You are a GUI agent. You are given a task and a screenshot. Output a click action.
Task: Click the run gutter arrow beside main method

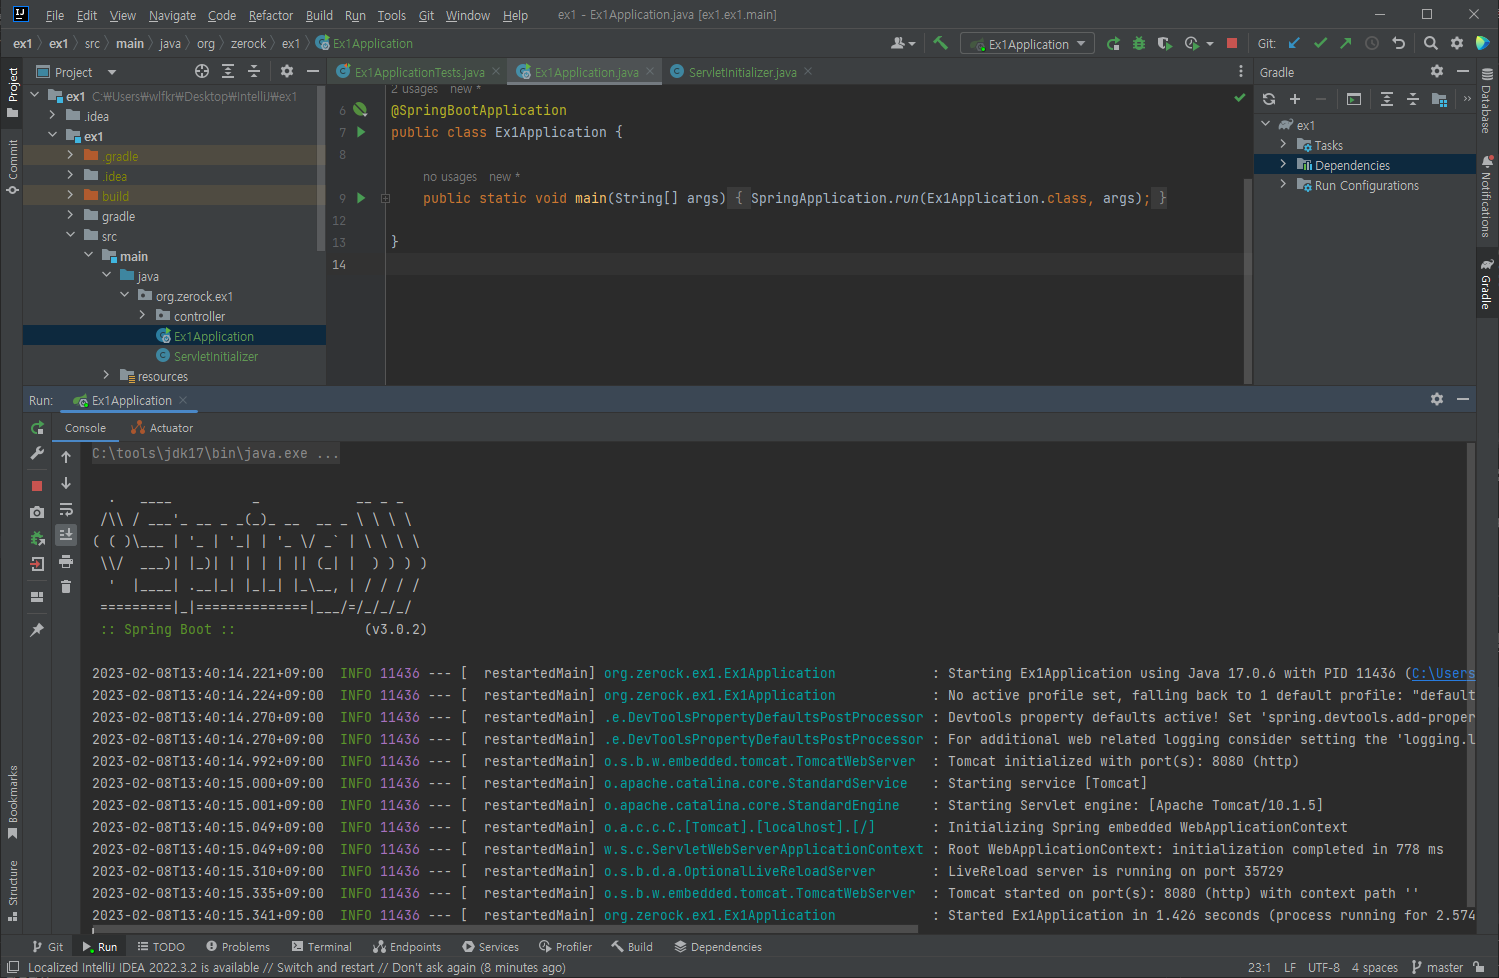point(361,198)
